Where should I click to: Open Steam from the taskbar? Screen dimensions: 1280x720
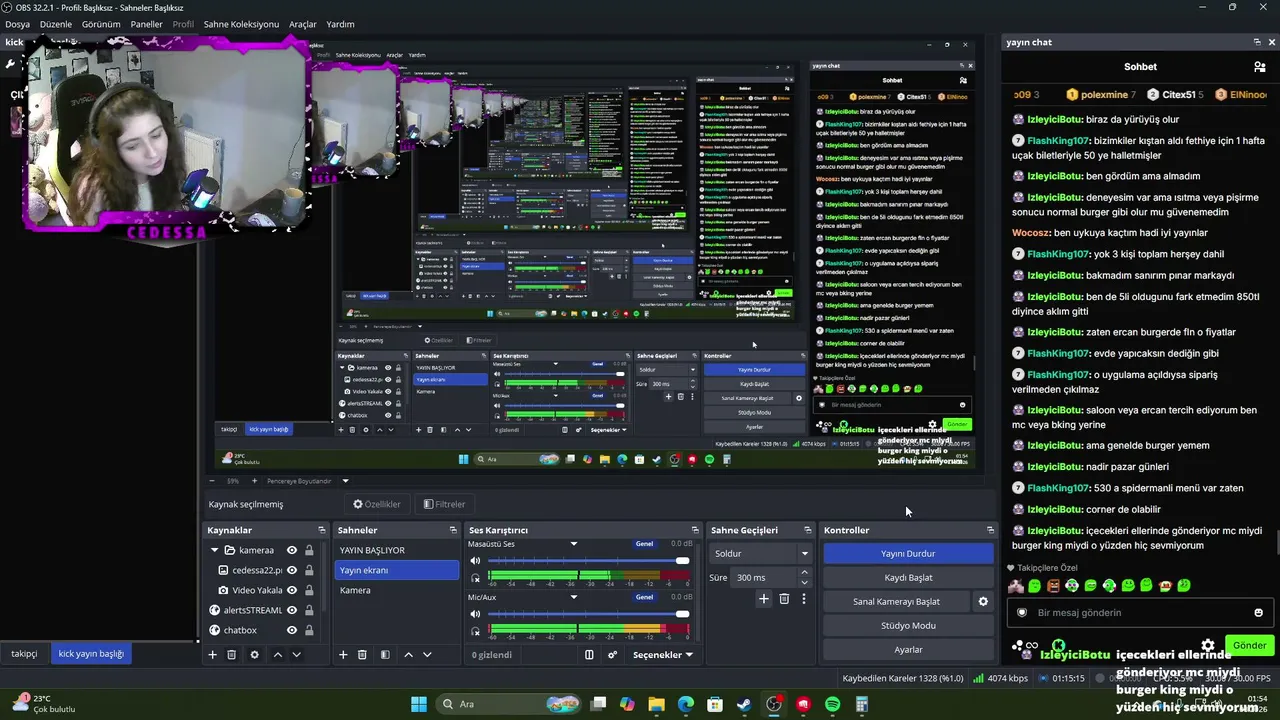744,704
